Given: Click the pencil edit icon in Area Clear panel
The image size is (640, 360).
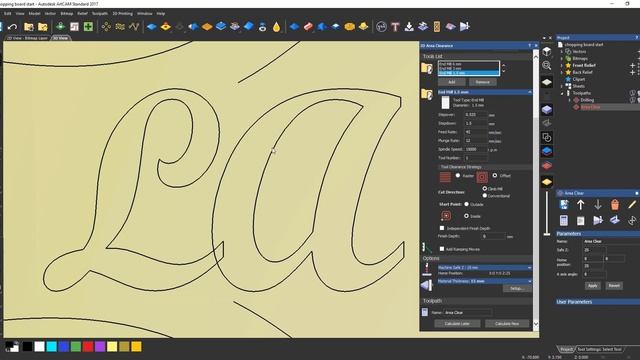Looking at the screenshot, I should tap(632, 205).
